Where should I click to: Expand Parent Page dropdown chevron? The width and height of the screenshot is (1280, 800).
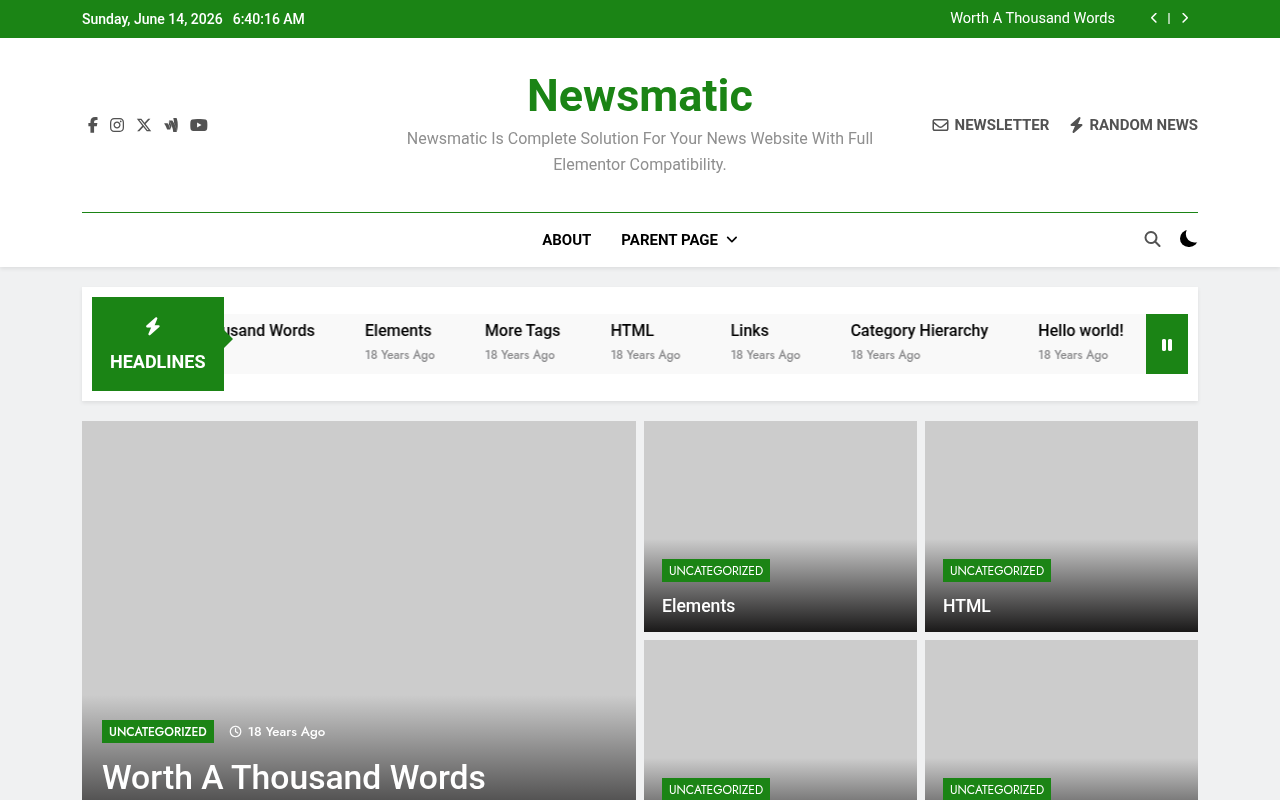click(x=732, y=240)
